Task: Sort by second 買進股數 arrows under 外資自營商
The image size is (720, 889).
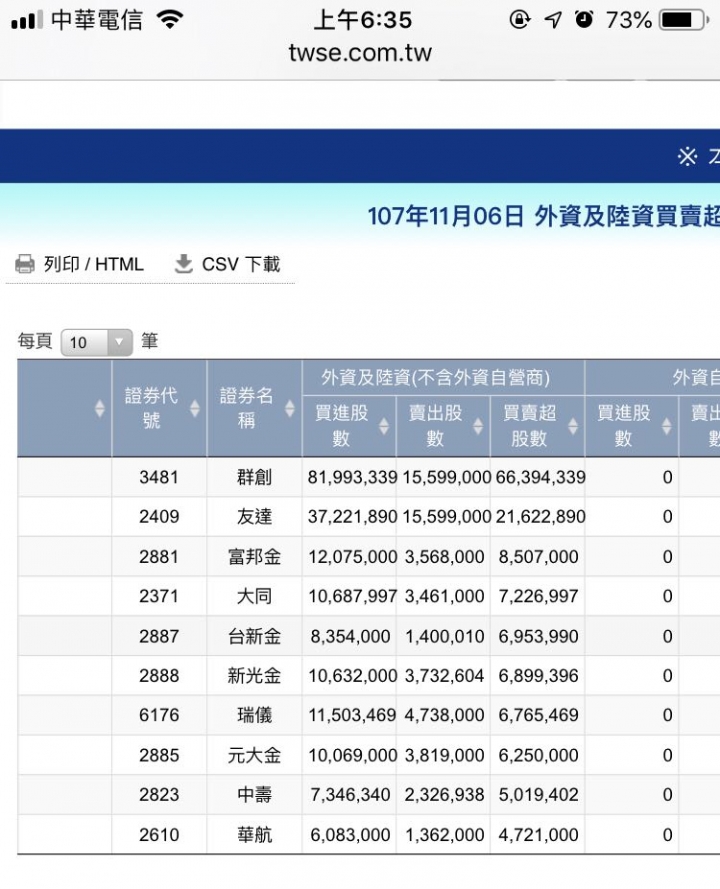Action: [x=667, y=426]
